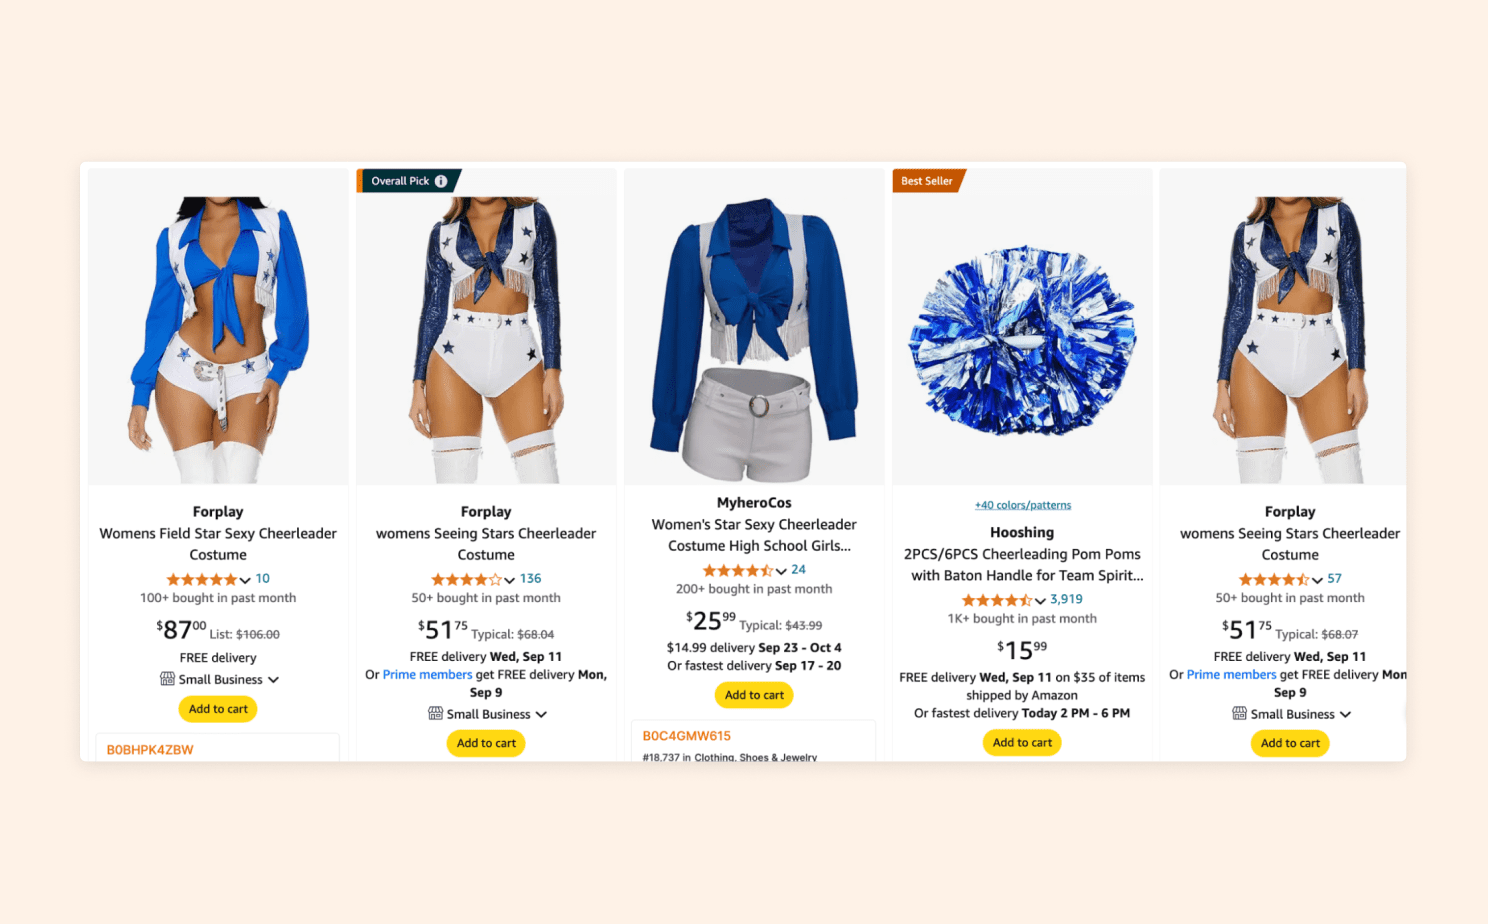Image resolution: width=1488 pixels, height=924 pixels.
Task: Expand Small Business chevron on 57-review costume
Action: pos(1345,715)
